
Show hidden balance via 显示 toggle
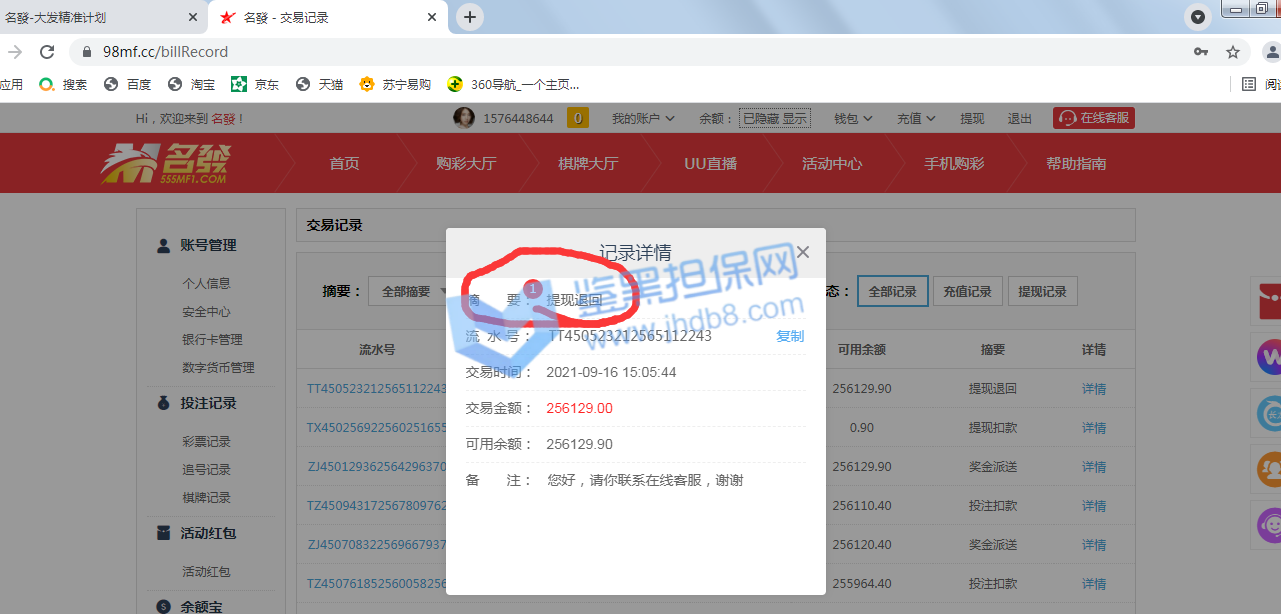(794, 118)
